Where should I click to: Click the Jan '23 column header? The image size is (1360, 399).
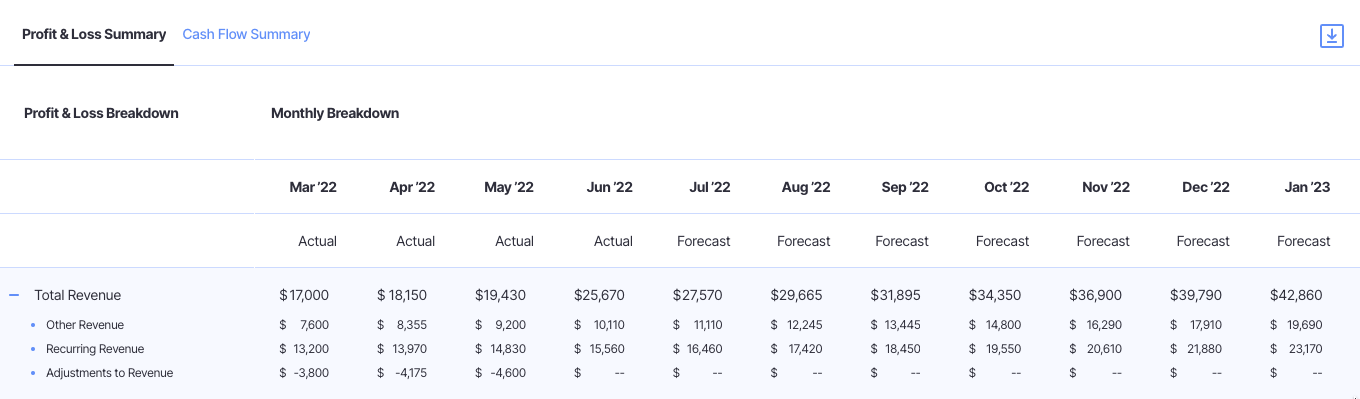click(x=1307, y=187)
